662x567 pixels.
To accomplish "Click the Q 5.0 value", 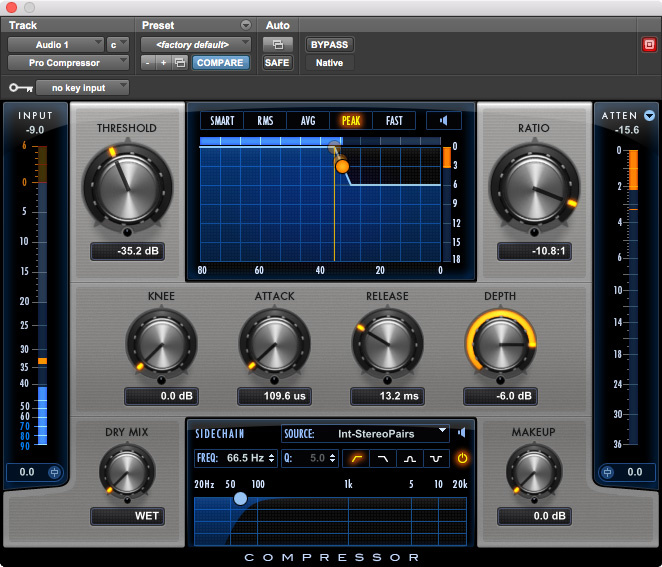I will [317, 458].
